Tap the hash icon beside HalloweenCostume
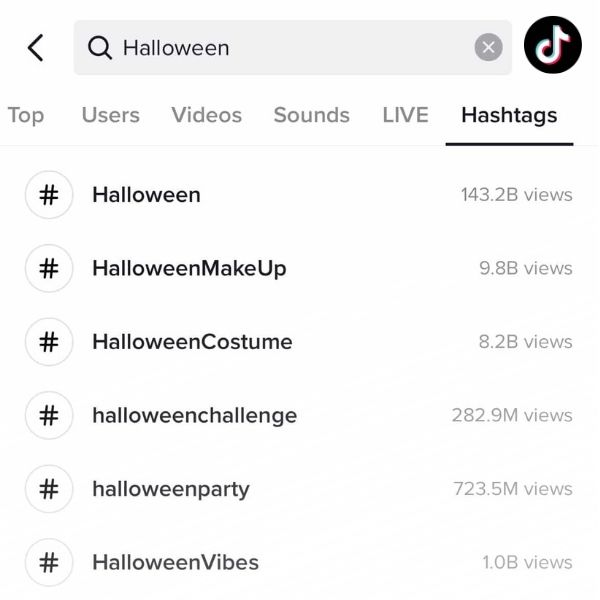This screenshot has height=600, width=600. point(49,342)
